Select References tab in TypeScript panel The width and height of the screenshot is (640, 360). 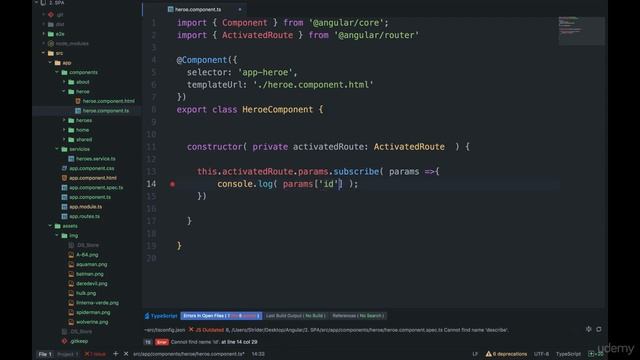point(358,316)
